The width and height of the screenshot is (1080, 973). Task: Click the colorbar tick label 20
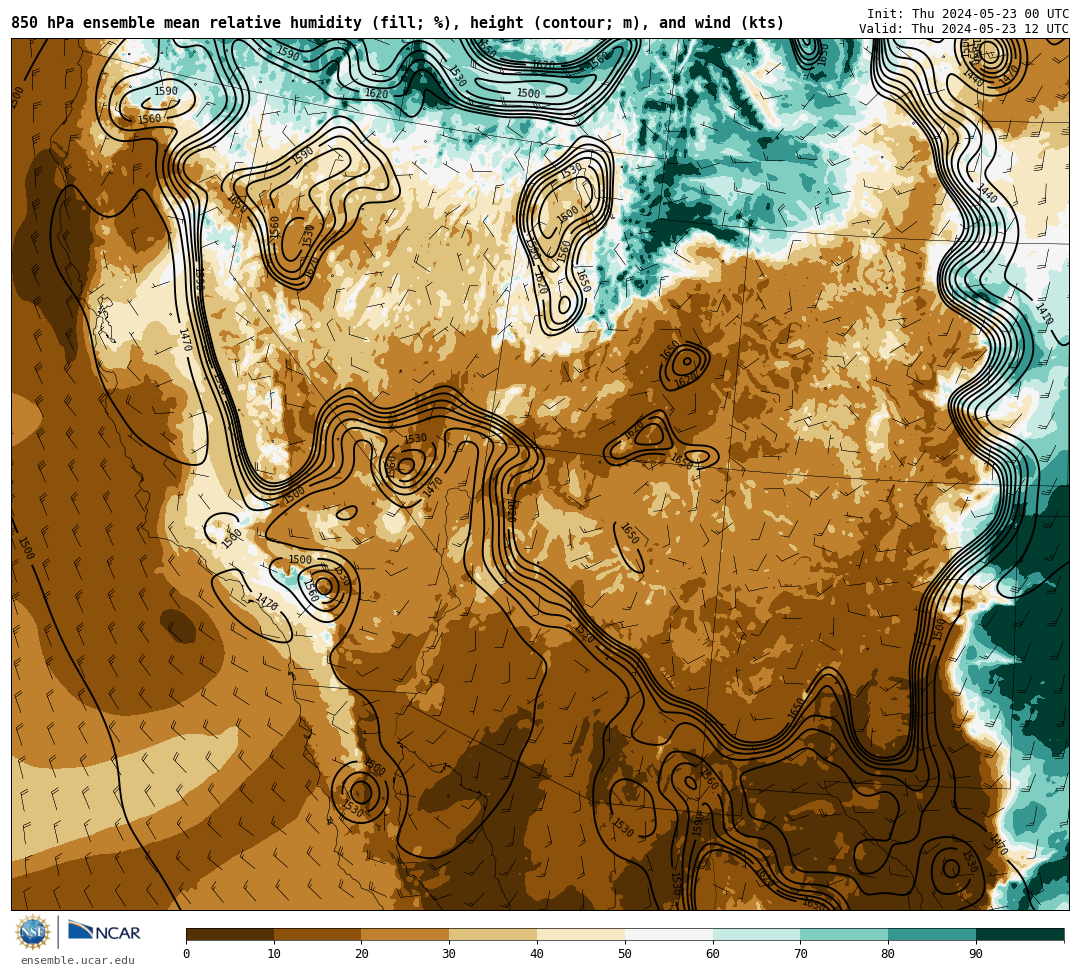362,954
